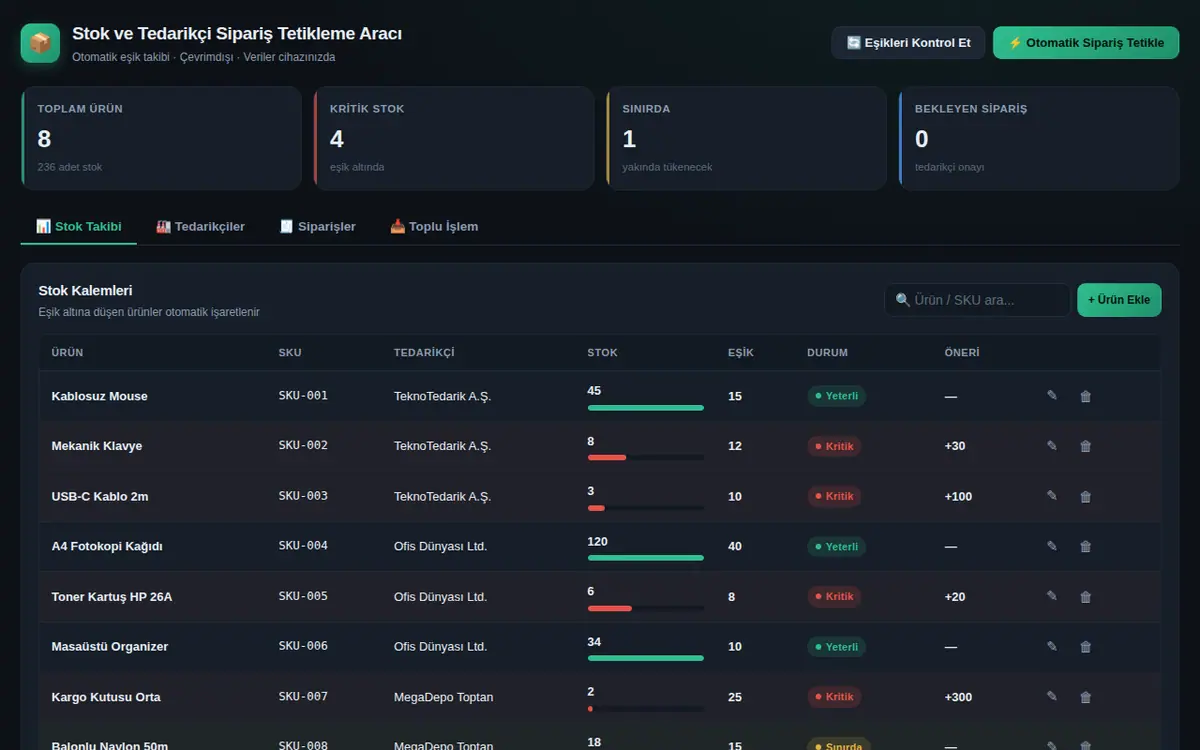1200x750 pixels.
Task: Click the SKU-005 cell
Action: pyautogui.click(x=303, y=597)
